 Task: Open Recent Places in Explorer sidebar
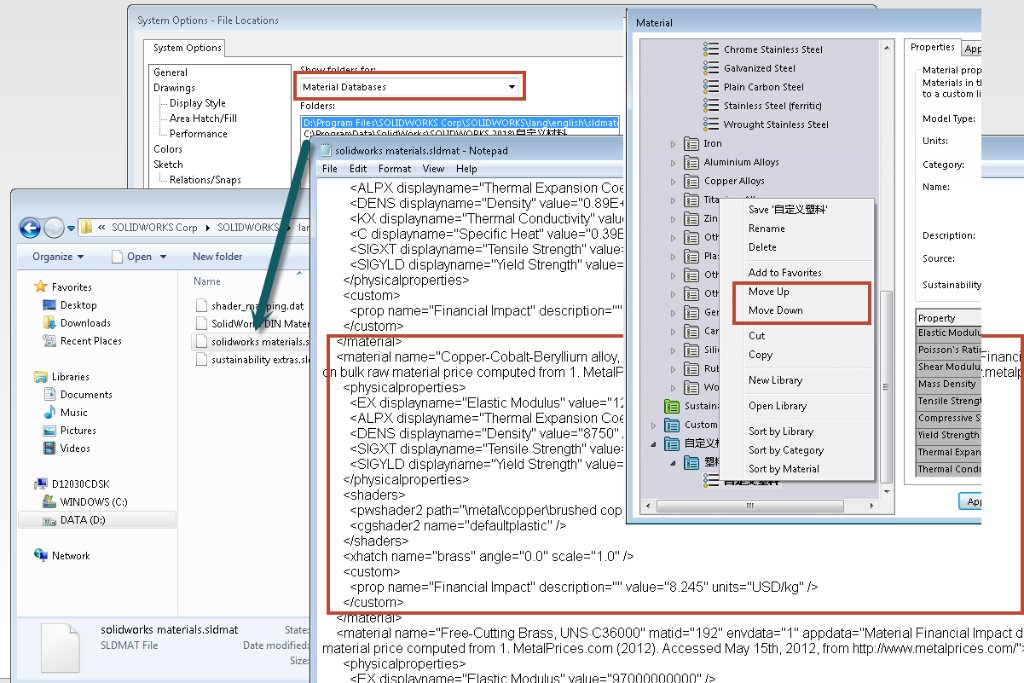91,341
